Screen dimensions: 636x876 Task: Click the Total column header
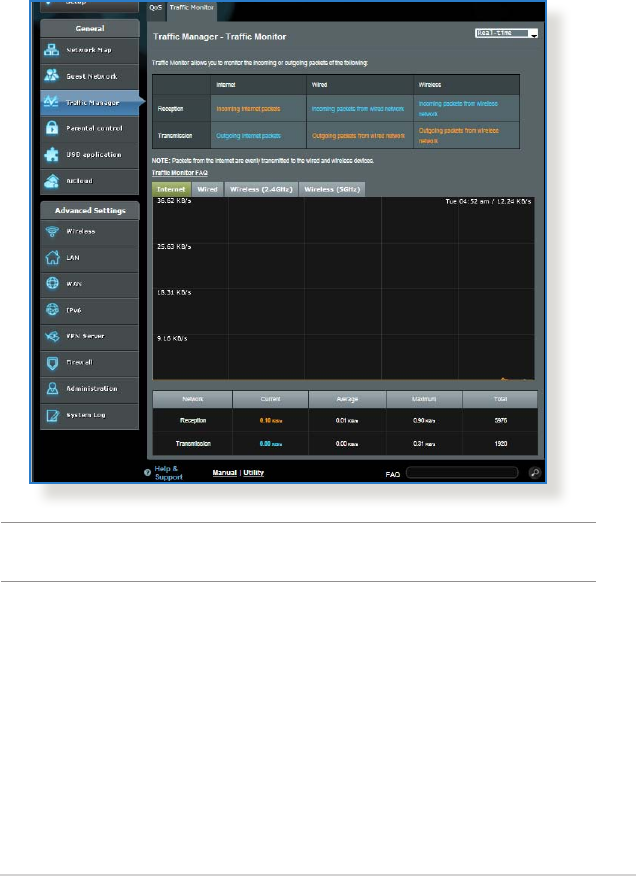coord(501,399)
